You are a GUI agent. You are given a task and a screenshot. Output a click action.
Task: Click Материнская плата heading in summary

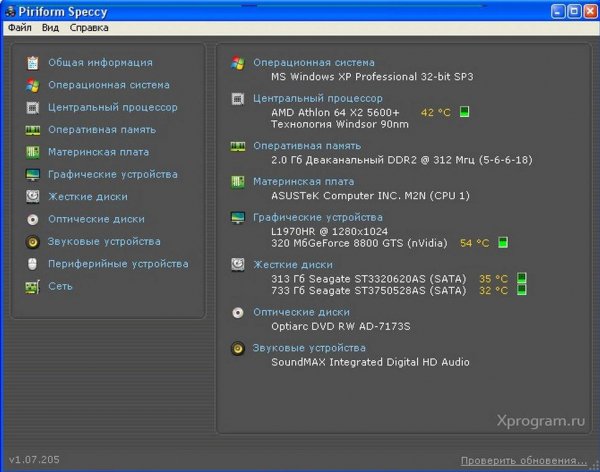303,181
